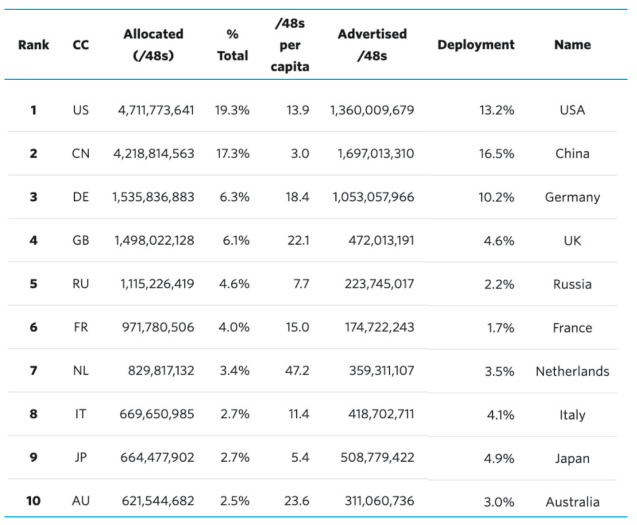Select allocated value 829,817,132
Image resolution: width=637 pixels, height=525 pixels.
161,371
